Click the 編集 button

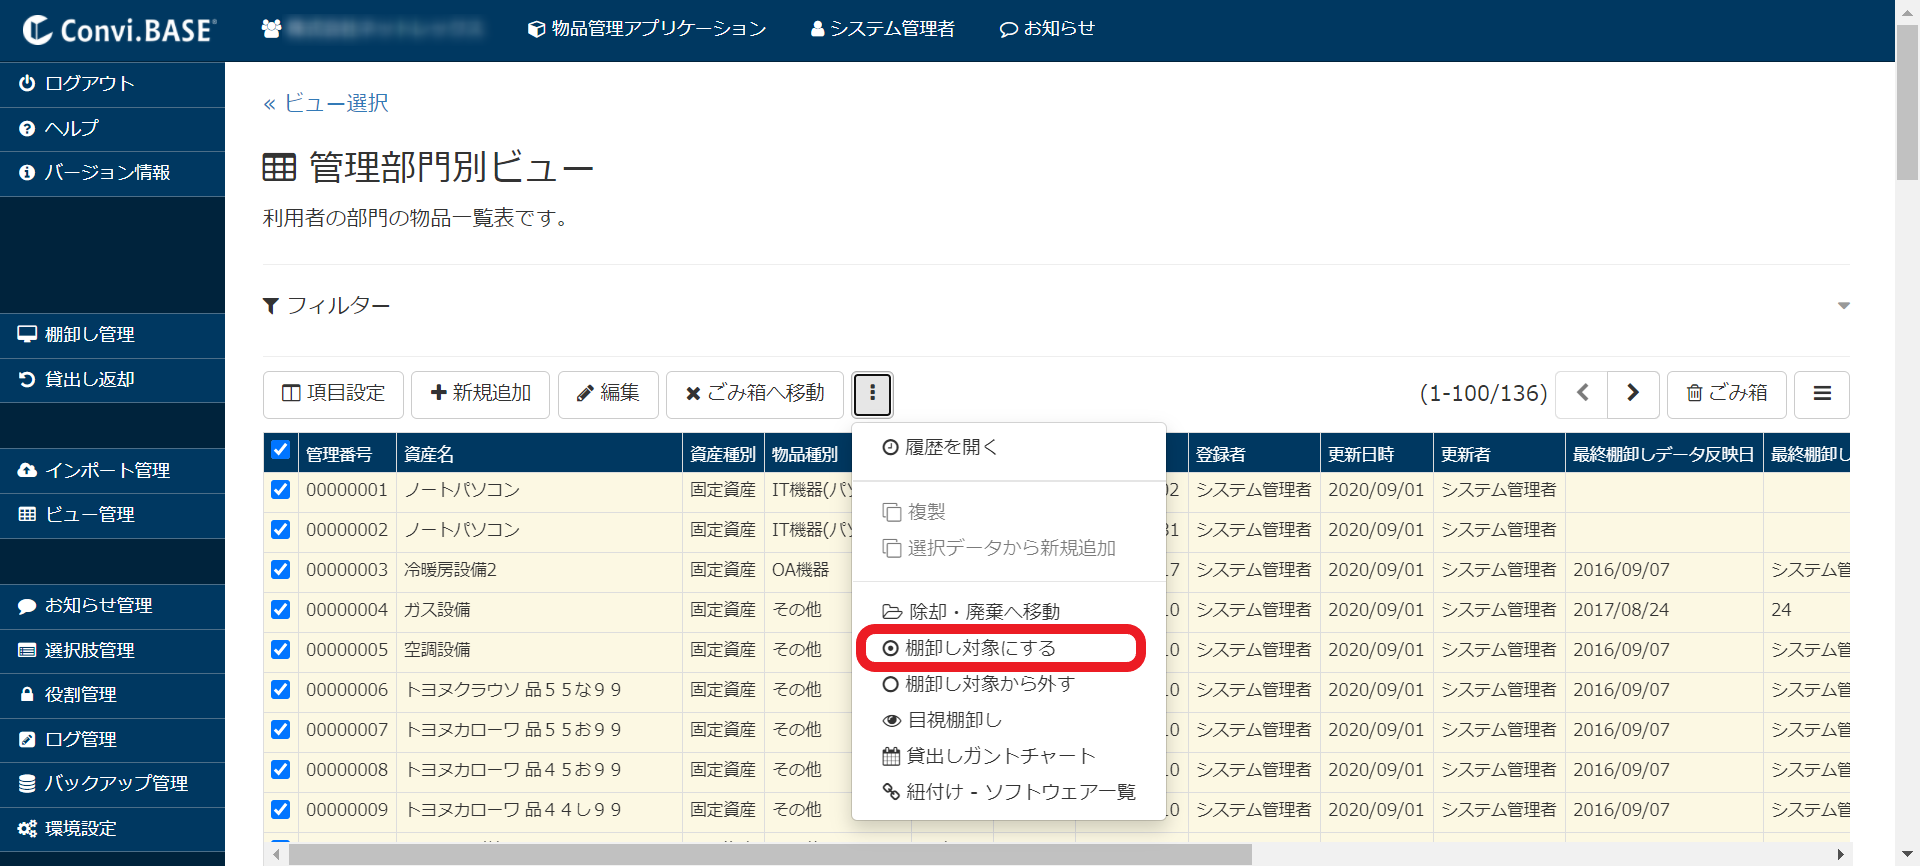[608, 394]
